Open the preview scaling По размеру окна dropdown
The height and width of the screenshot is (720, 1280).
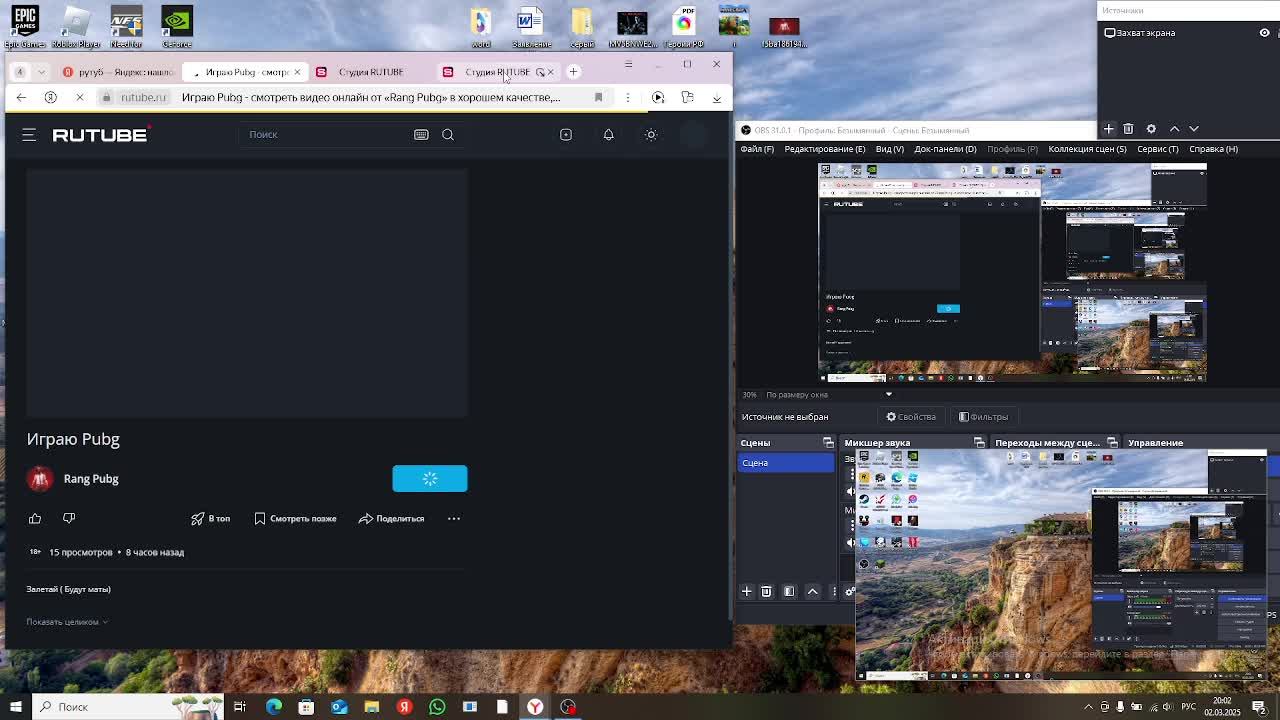click(829, 395)
